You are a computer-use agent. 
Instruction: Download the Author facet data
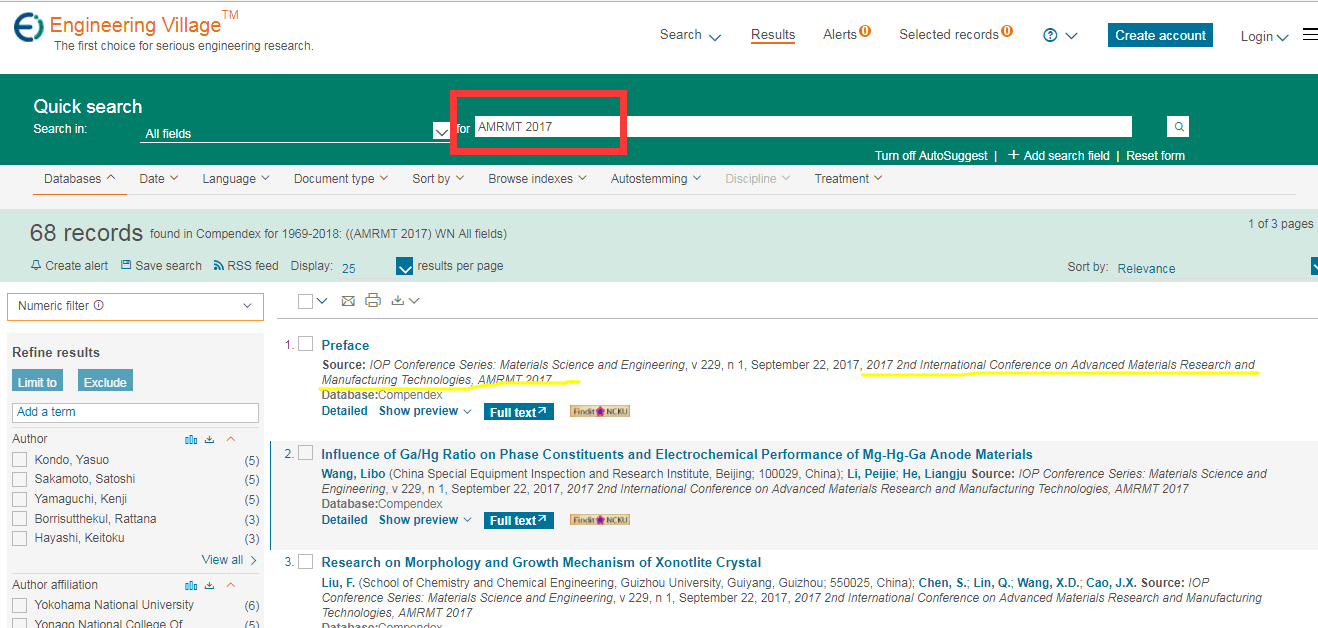210,439
